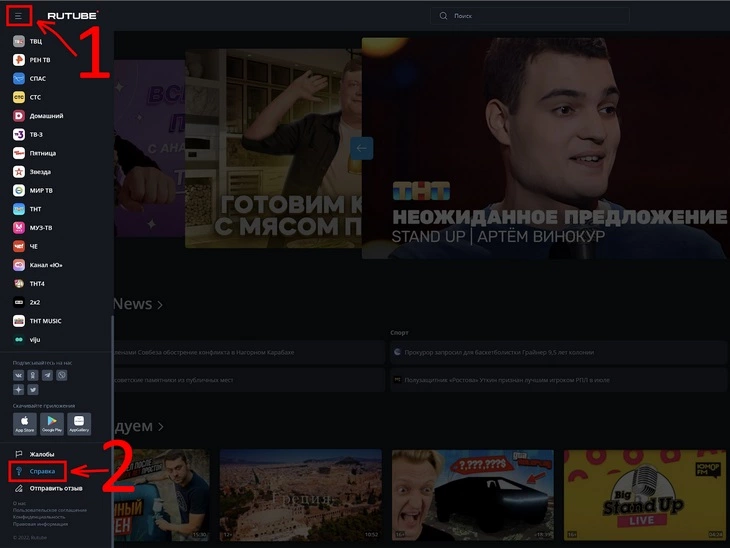The height and width of the screenshot is (548, 730).
Task: Open the Греция travel video thumbnail
Action: click(301, 495)
